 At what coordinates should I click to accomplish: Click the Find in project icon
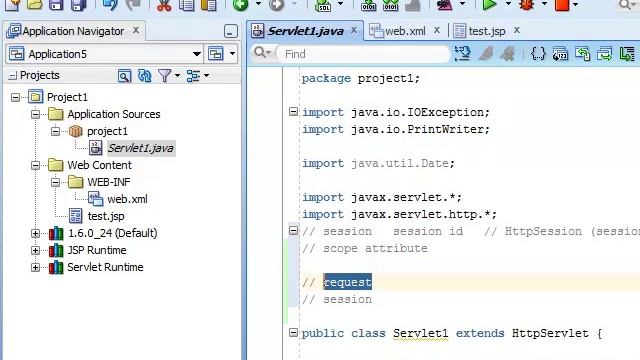(124, 76)
